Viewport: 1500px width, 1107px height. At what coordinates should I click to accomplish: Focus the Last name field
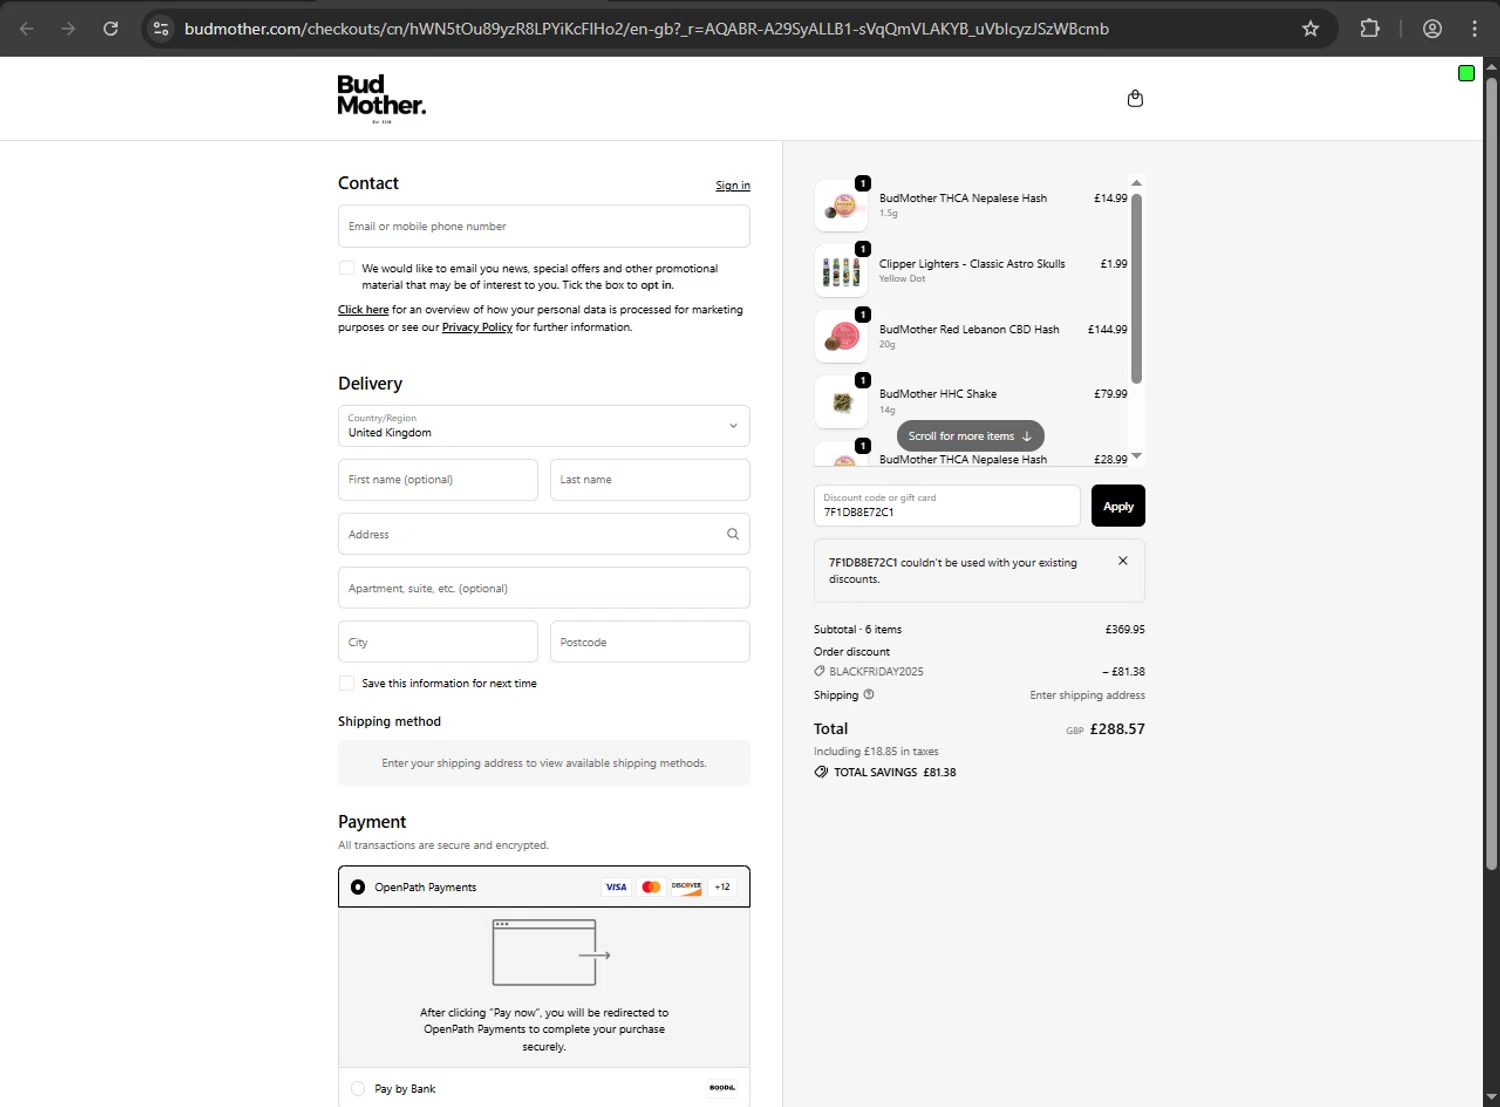tap(650, 480)
